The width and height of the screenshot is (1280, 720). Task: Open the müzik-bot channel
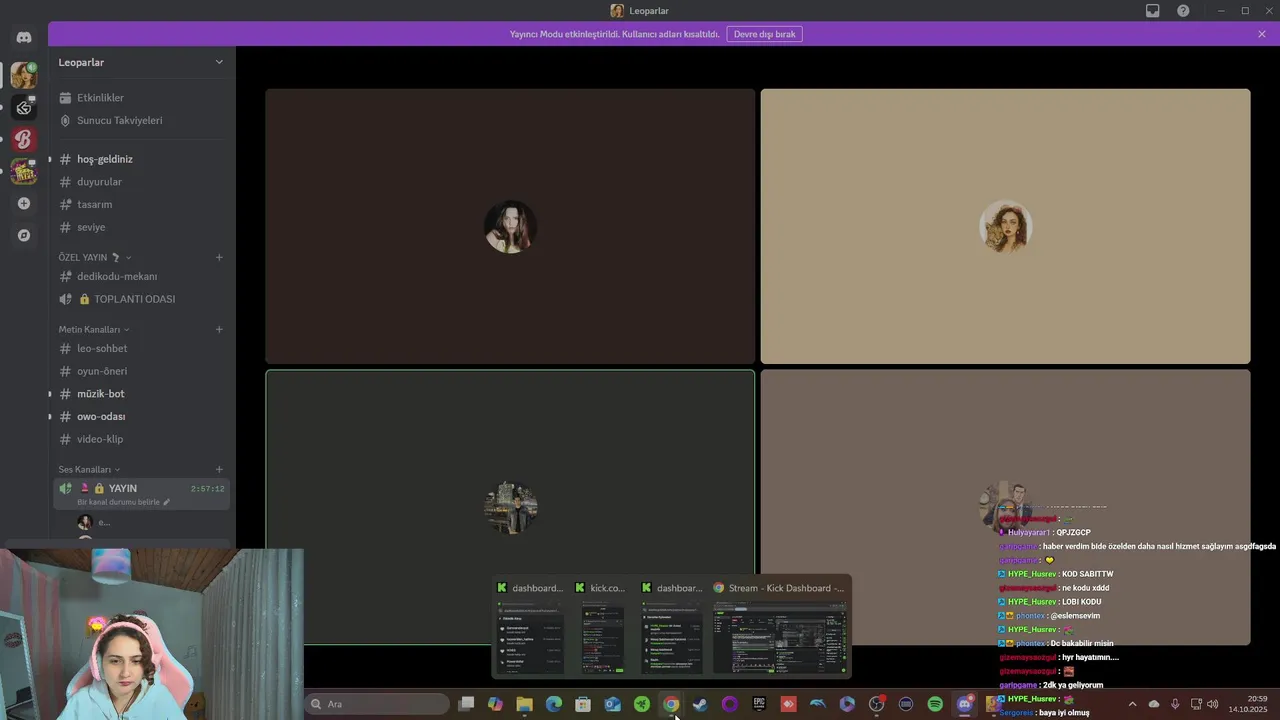(x=141, y=394)
